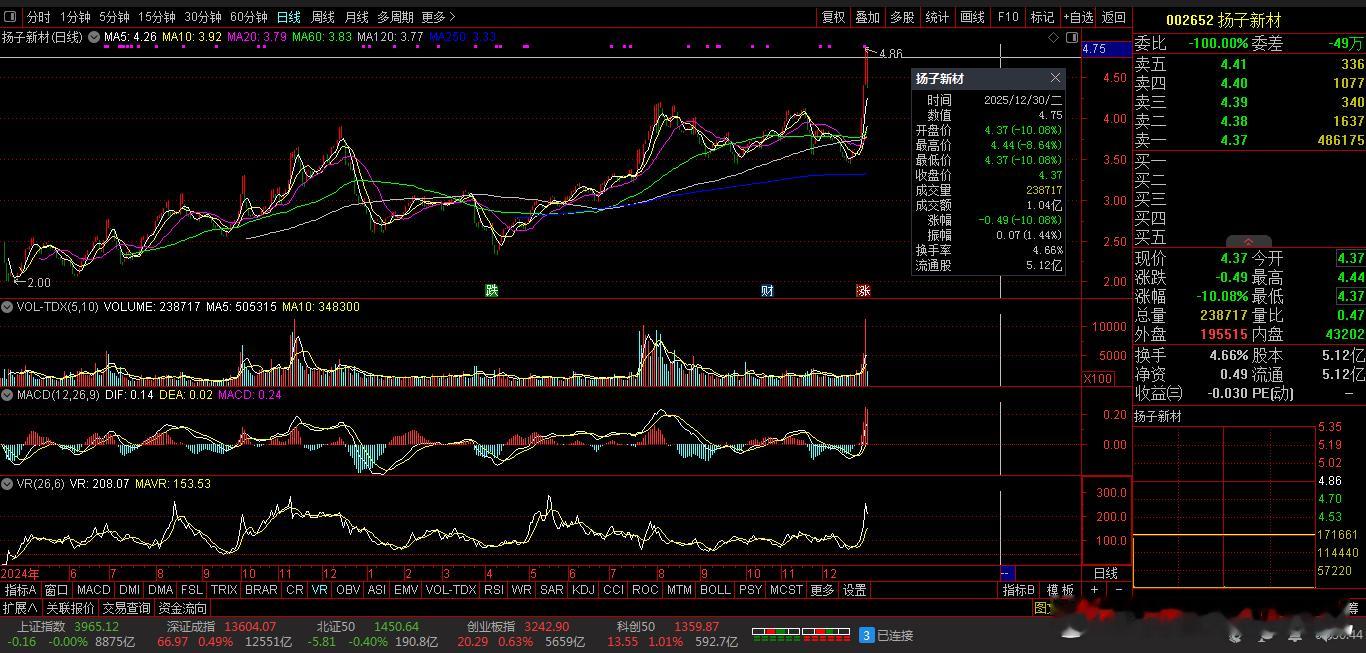This screenshot has width=1366, height=653.
Task: Open the 资金流向 tab
Action: tap(183, 608)
